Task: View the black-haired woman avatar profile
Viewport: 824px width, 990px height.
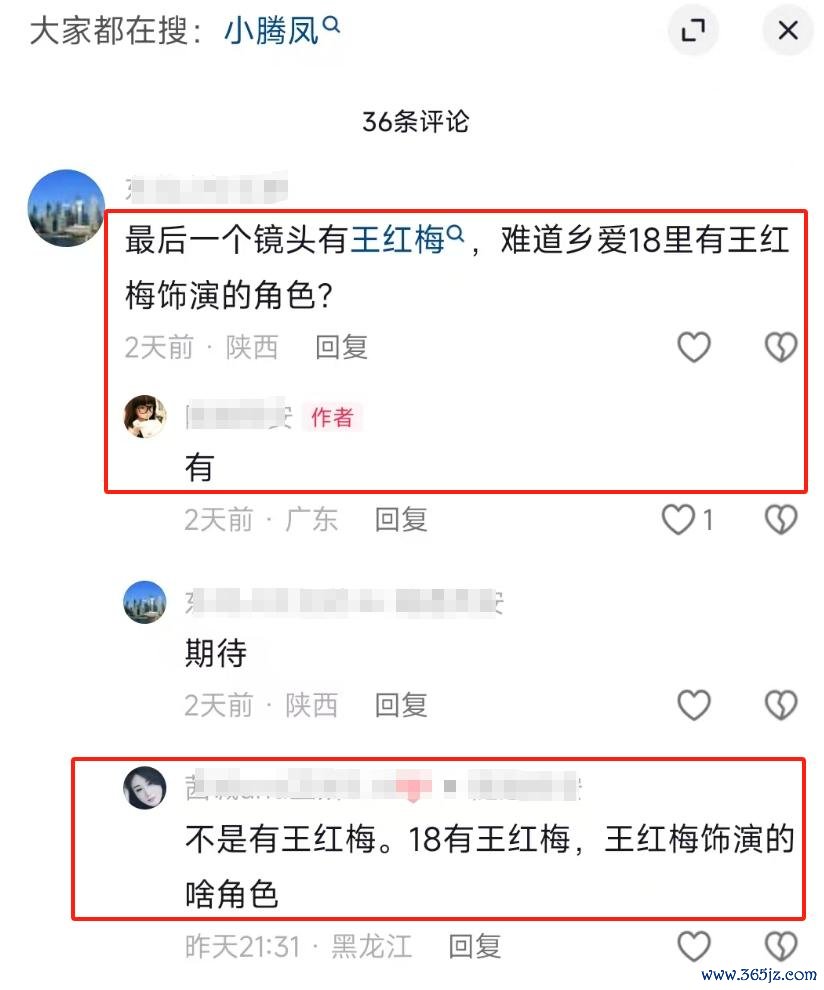Action: (x=145, y=787)
